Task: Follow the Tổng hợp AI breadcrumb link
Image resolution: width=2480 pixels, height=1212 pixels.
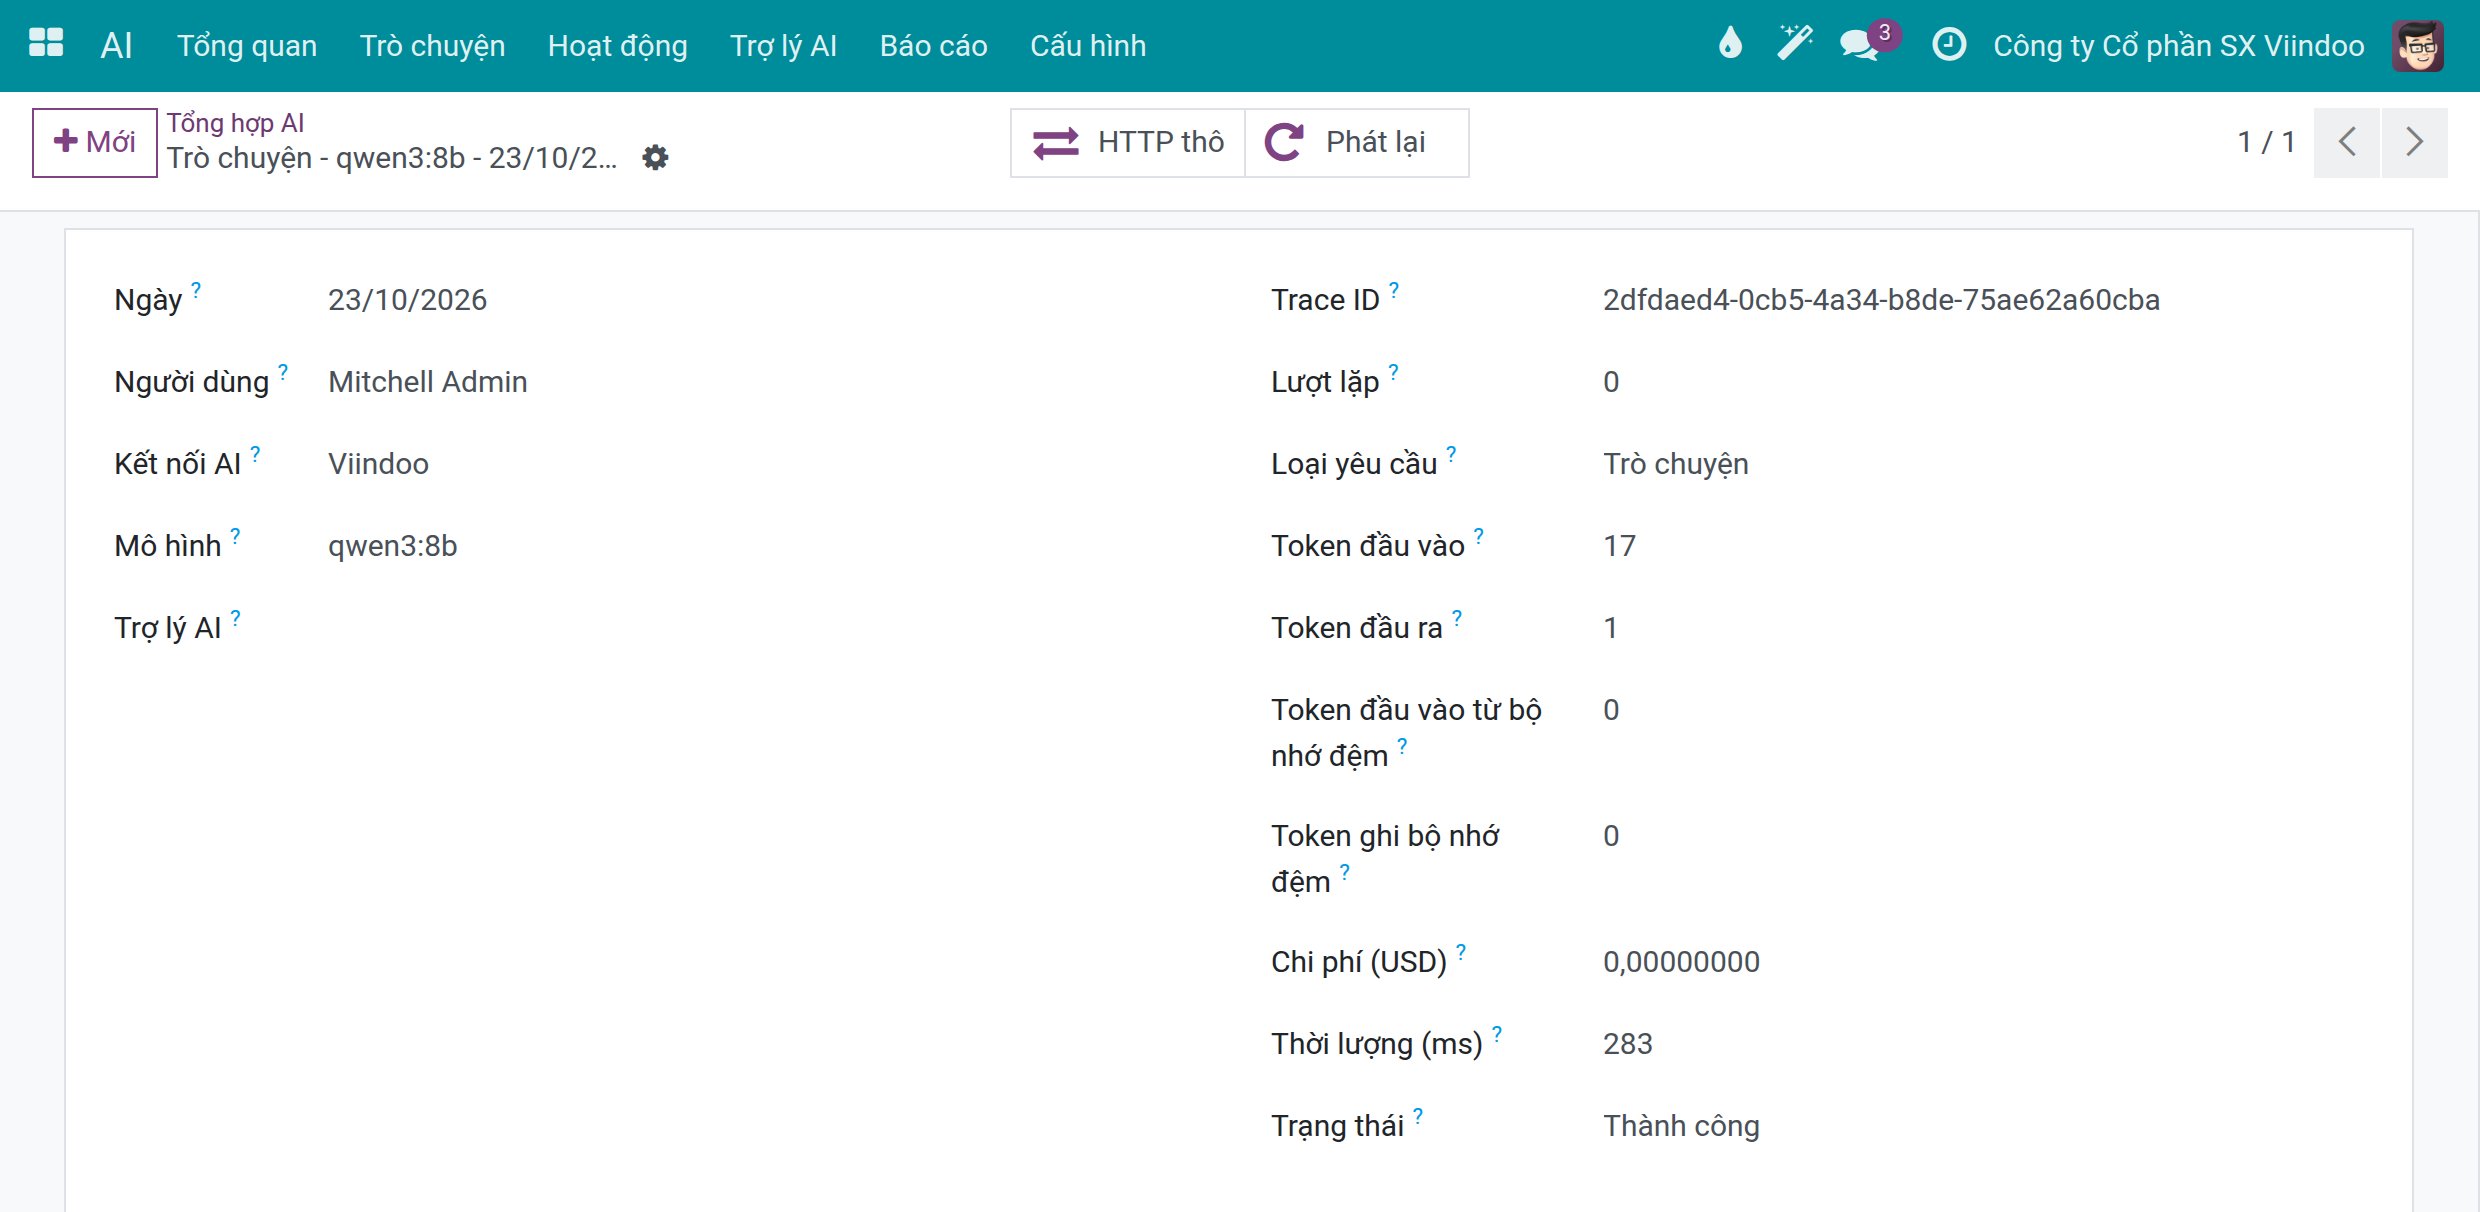Action: pos(235,122)
